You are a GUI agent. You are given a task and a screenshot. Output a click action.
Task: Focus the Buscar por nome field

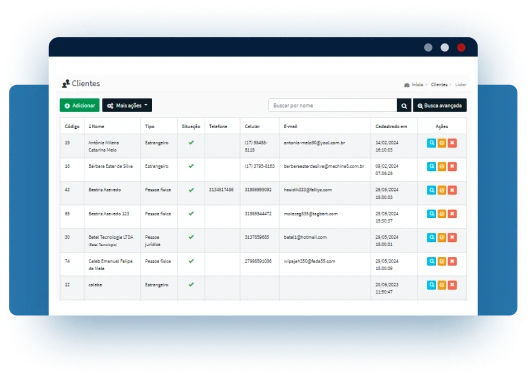[x=333, y=105]
